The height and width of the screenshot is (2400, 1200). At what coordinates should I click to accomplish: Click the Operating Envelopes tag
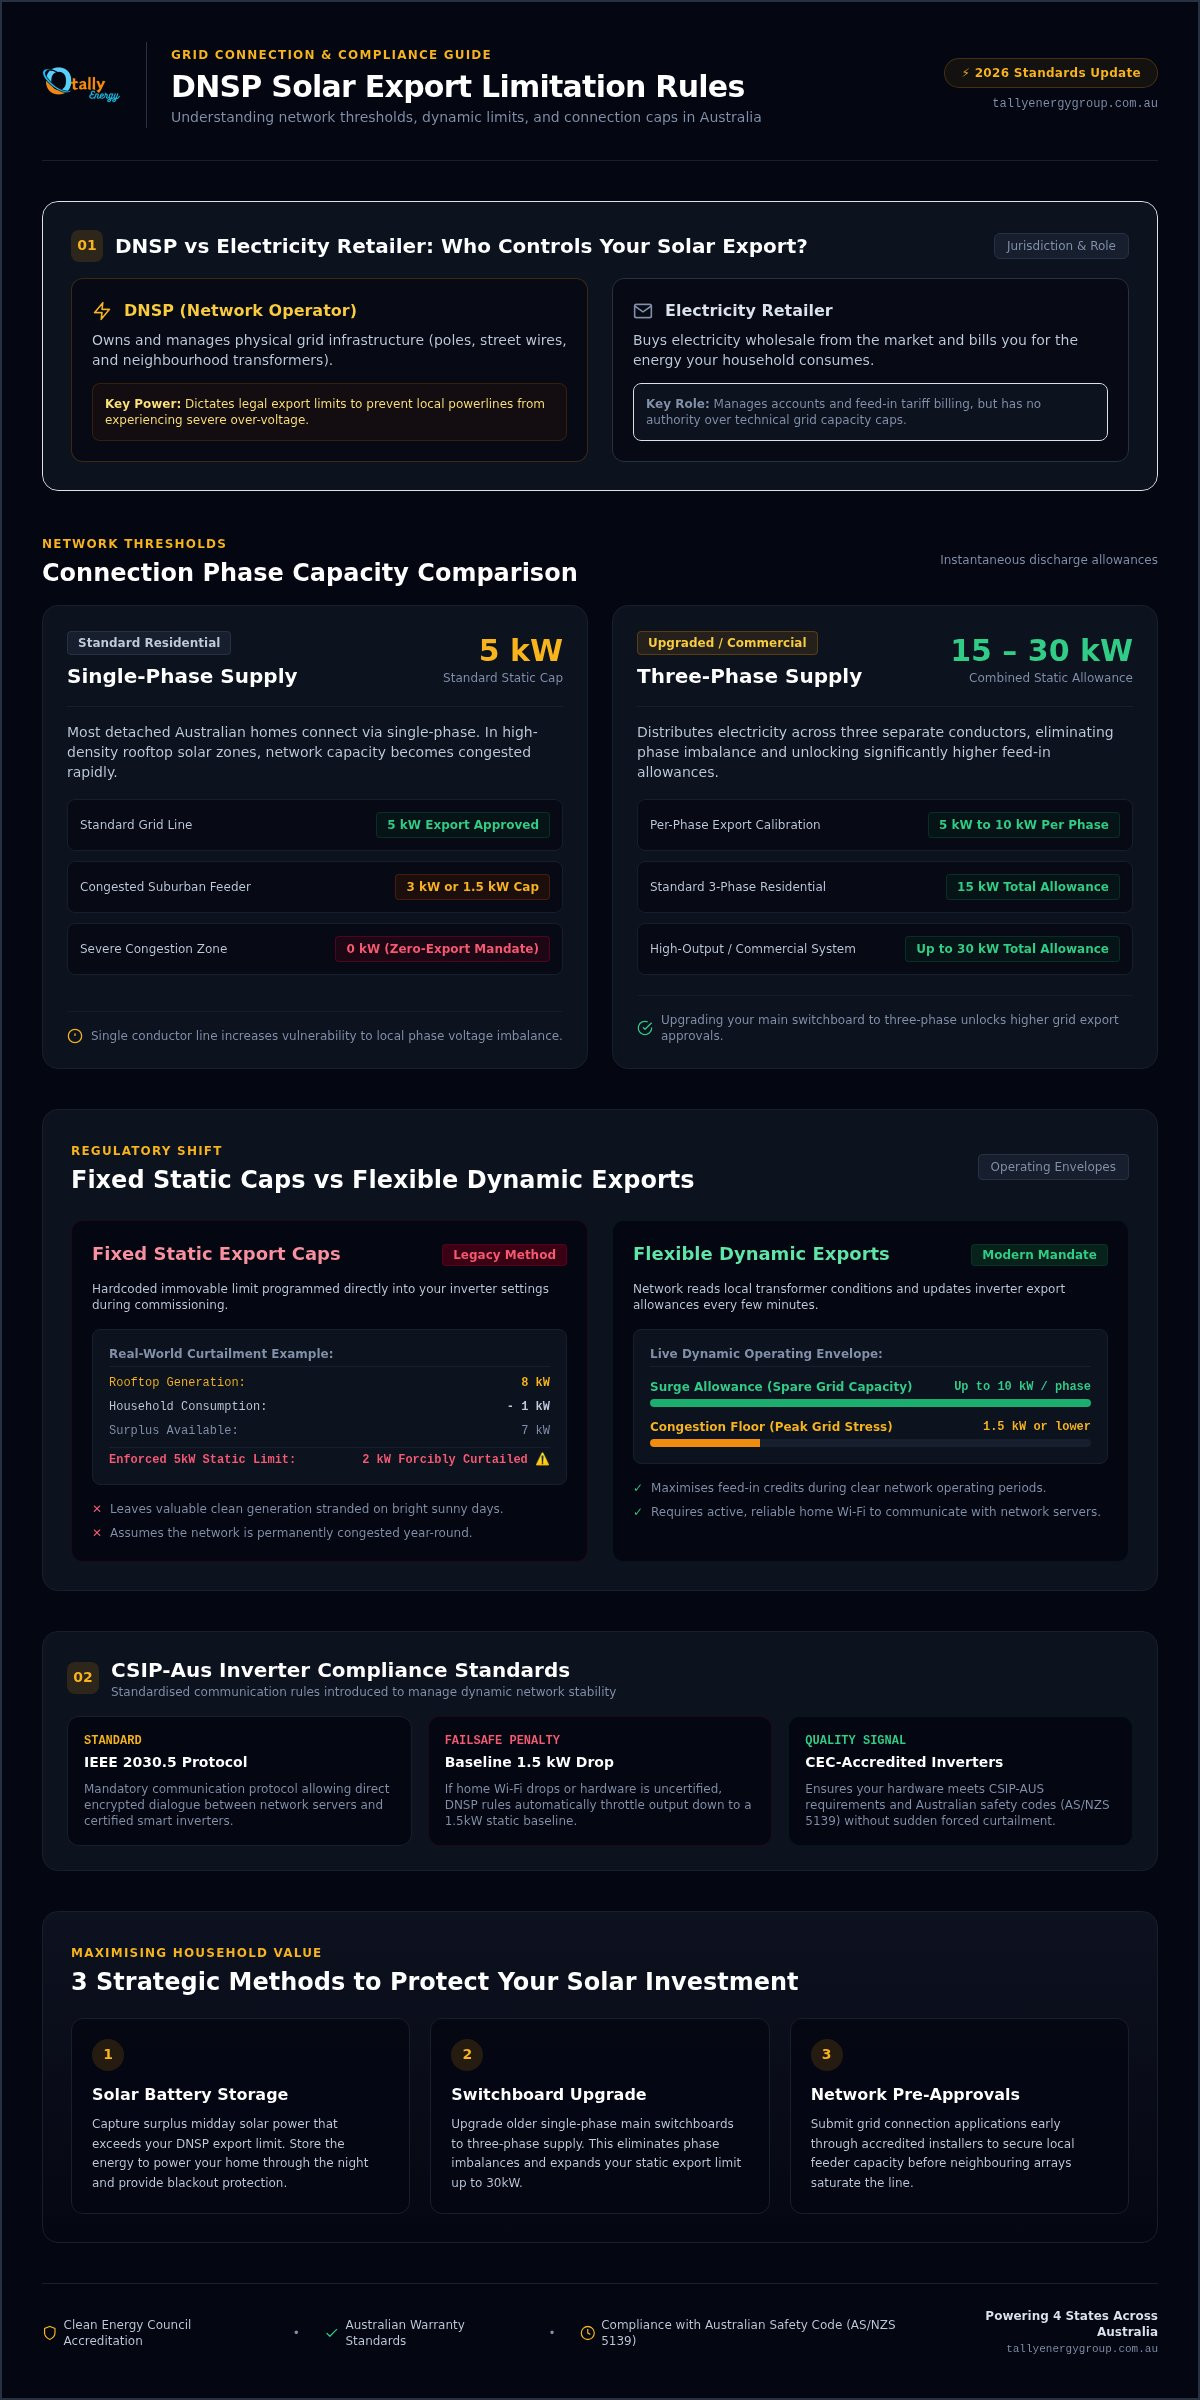[x=1053, y=1167]
